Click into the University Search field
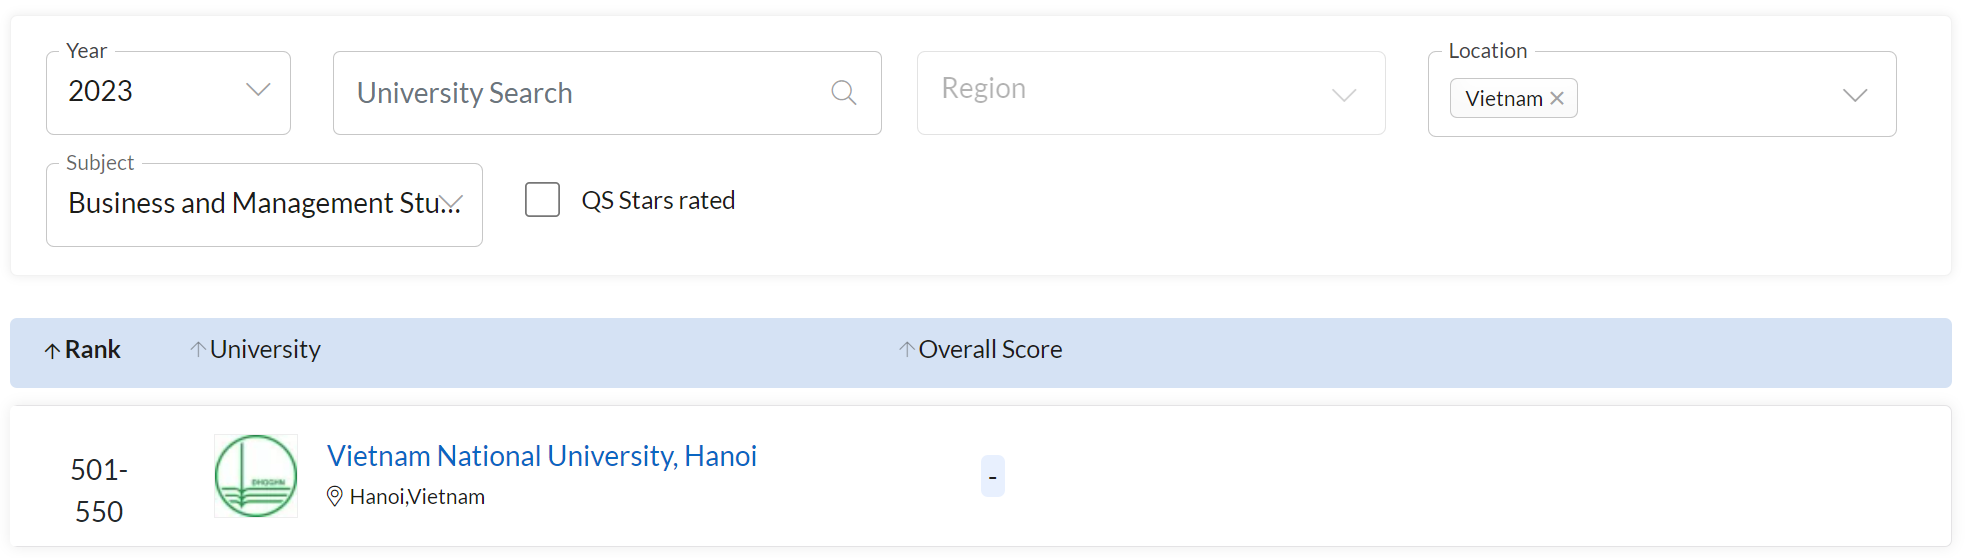The height and width of the screenshot is (558, 1965). [x=607, y=93]
